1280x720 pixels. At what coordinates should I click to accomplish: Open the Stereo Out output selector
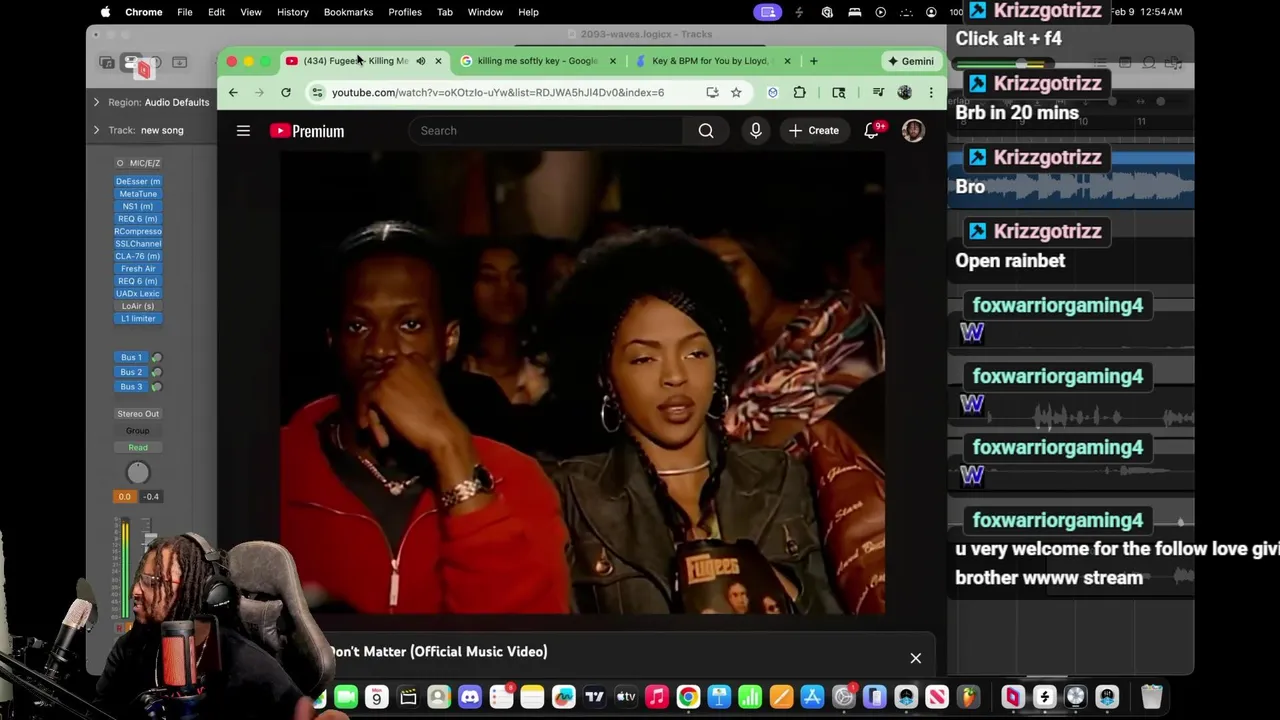tap(138, 414)
